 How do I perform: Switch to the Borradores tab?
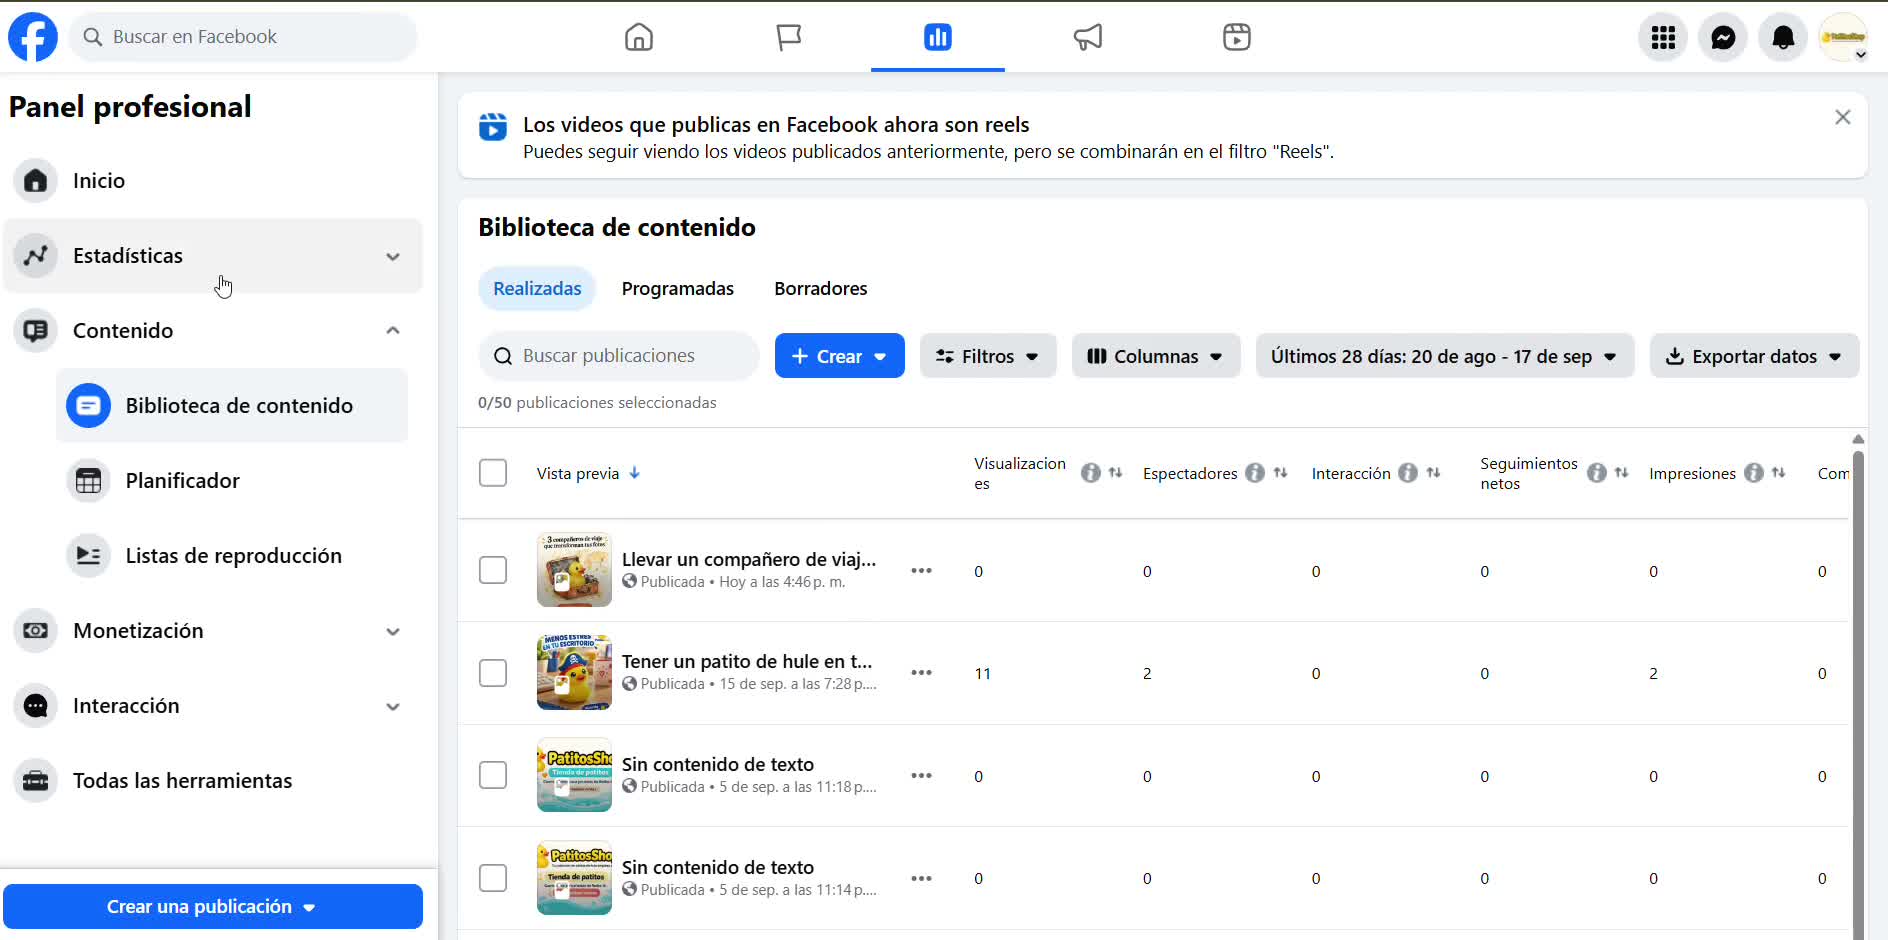coord(821,289)
